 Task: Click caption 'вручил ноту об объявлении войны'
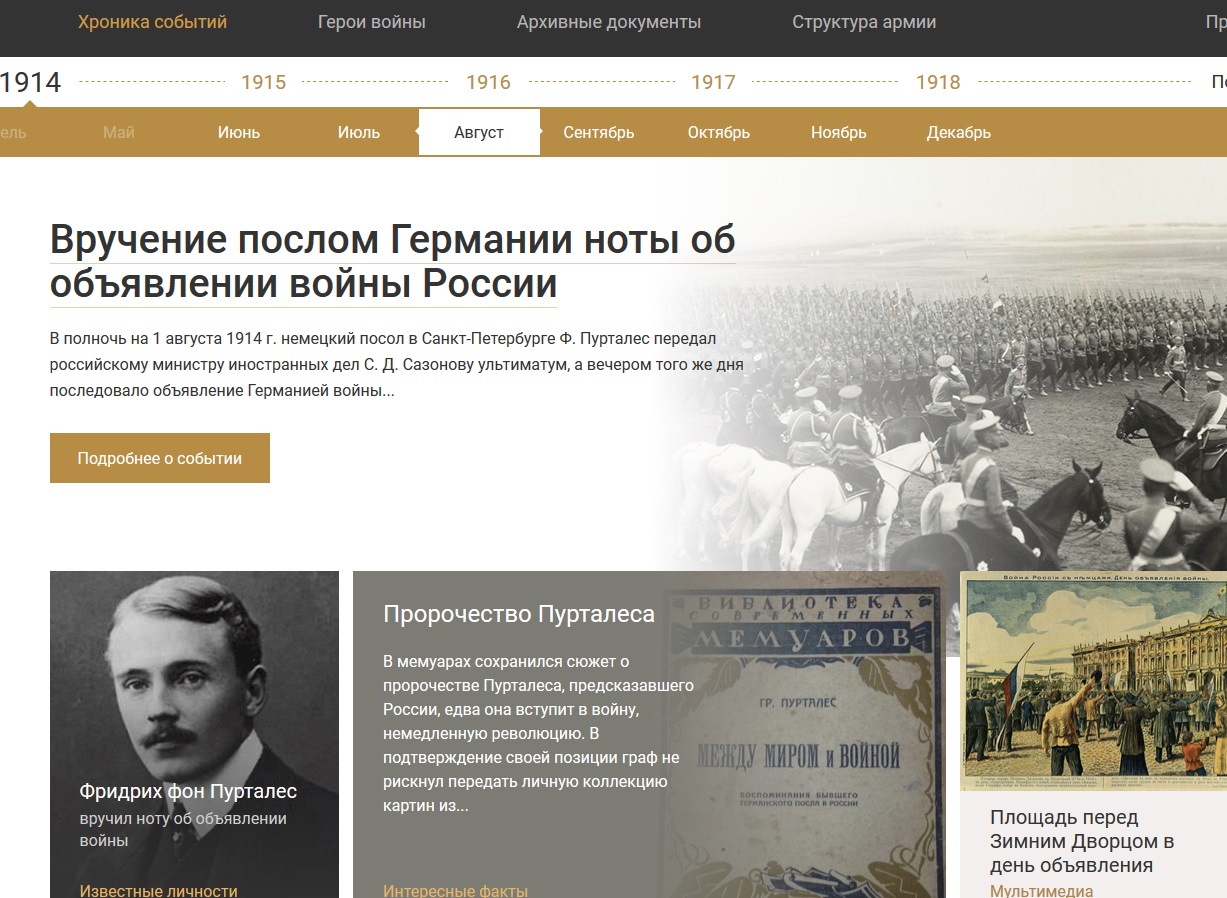(x=183, y=829)
